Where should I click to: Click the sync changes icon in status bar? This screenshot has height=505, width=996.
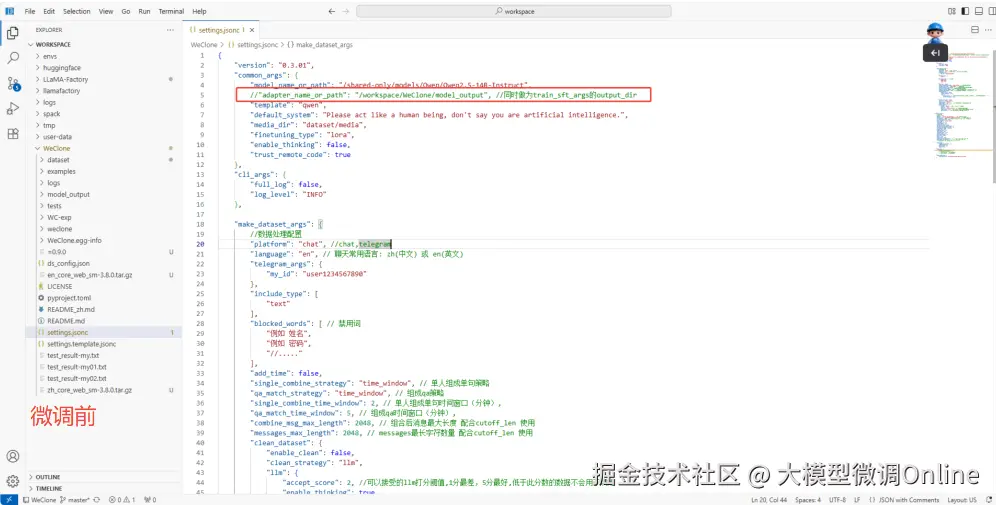97,500
